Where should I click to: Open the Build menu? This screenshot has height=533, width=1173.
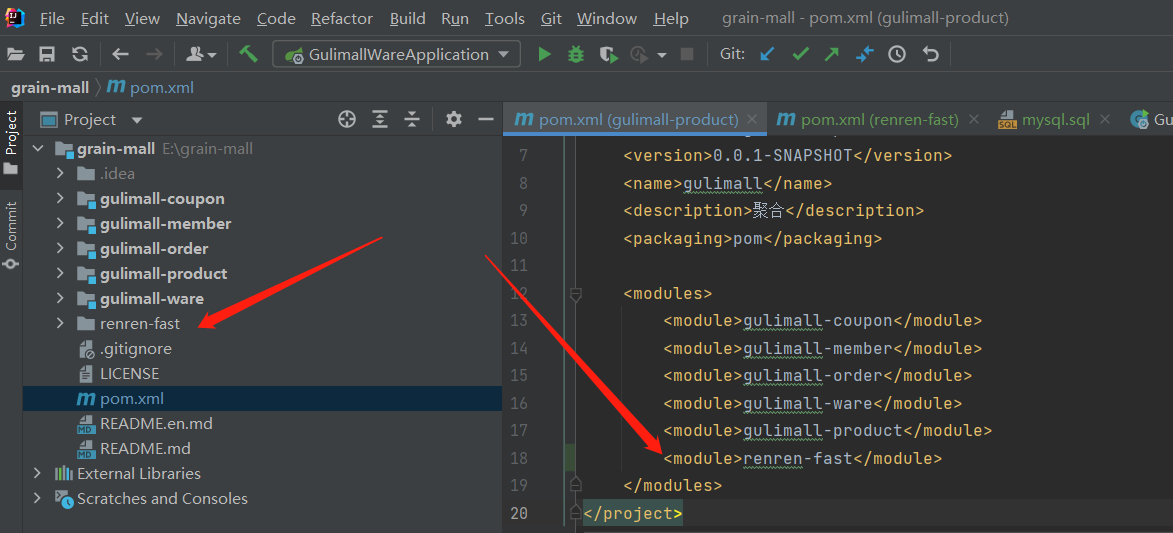tap(408, 19)
